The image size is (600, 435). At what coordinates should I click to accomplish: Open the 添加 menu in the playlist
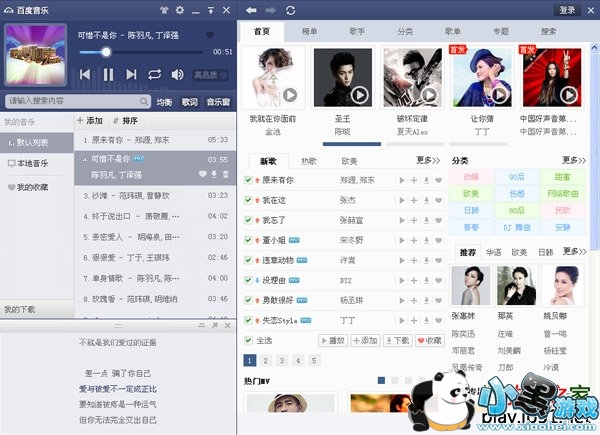click(90, 121)
